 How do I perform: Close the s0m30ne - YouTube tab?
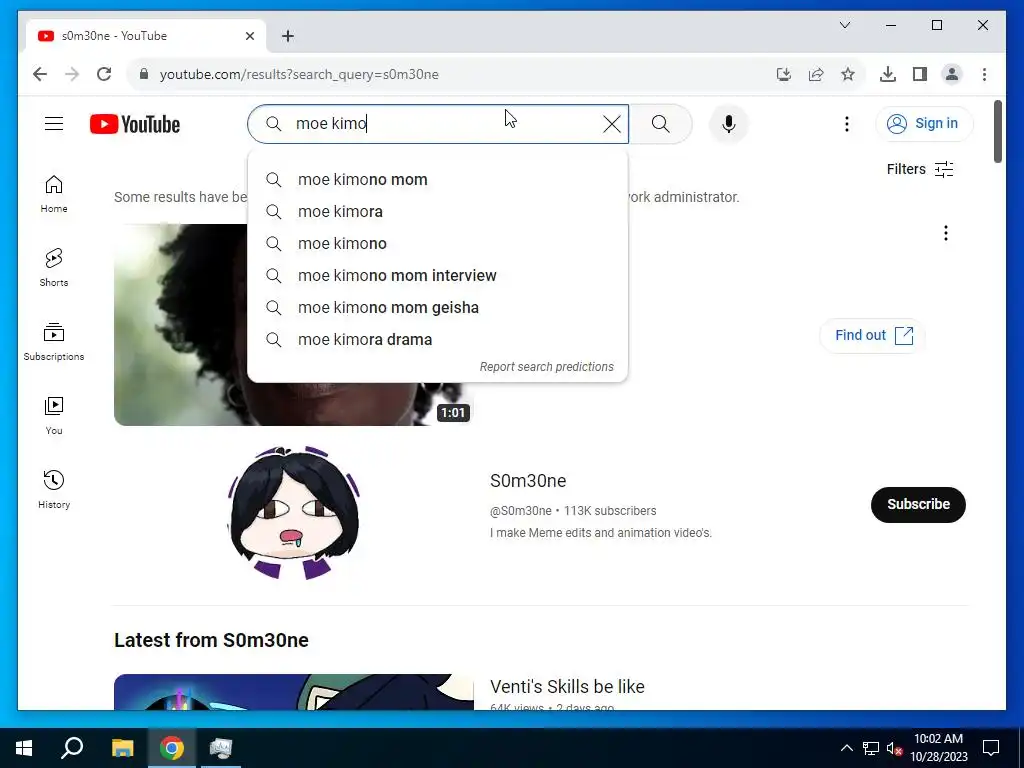[x=249, y=36]
